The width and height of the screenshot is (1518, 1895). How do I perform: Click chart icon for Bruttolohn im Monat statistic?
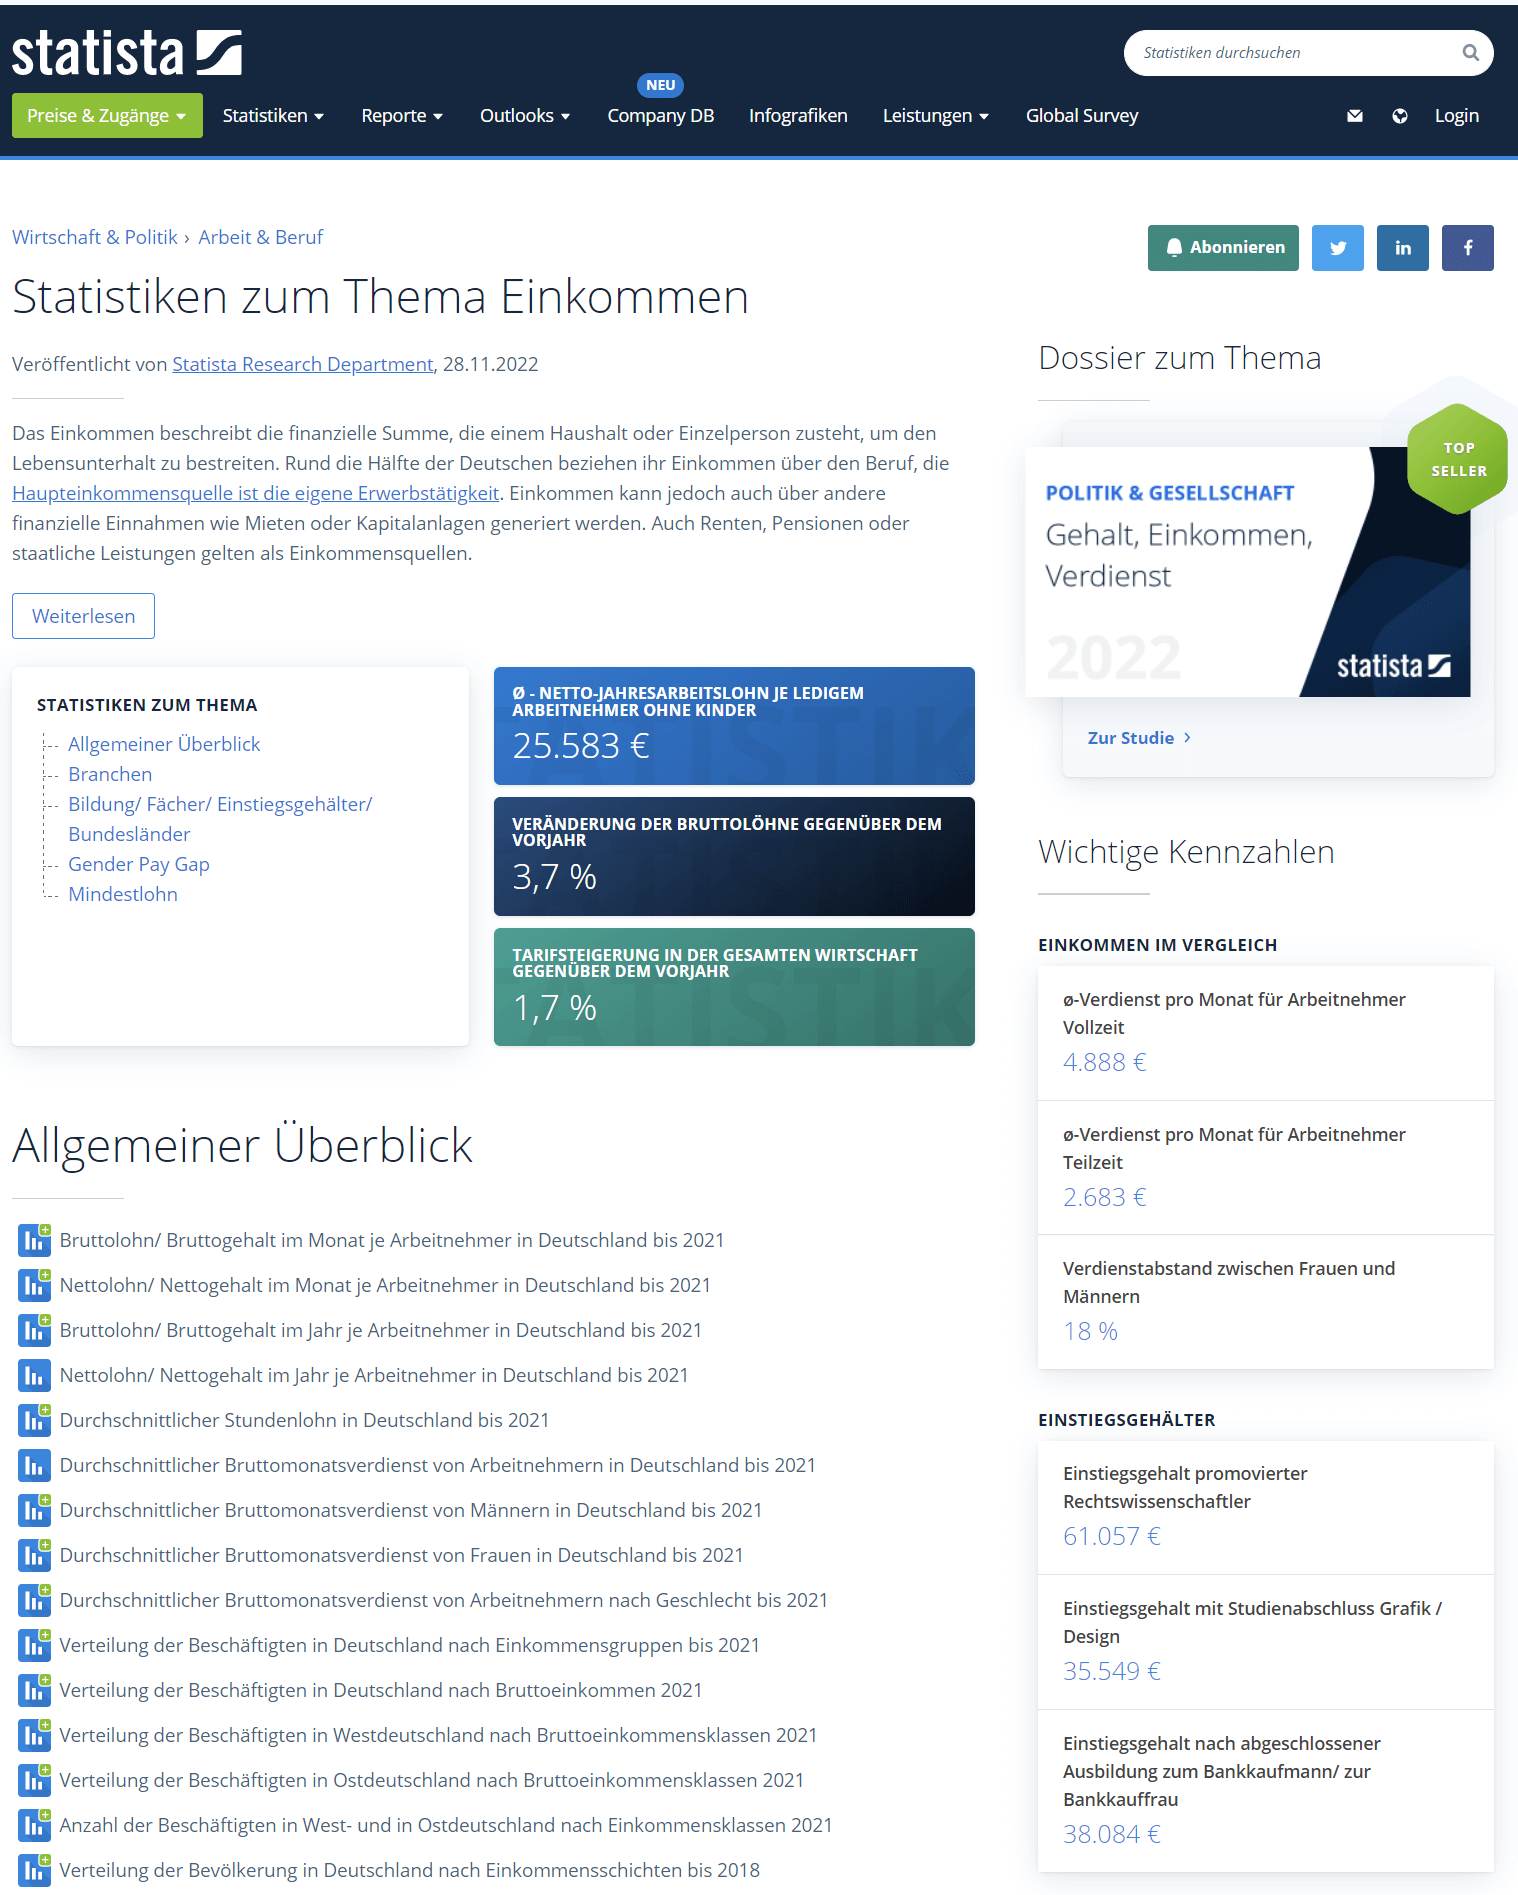point(34,1240)
